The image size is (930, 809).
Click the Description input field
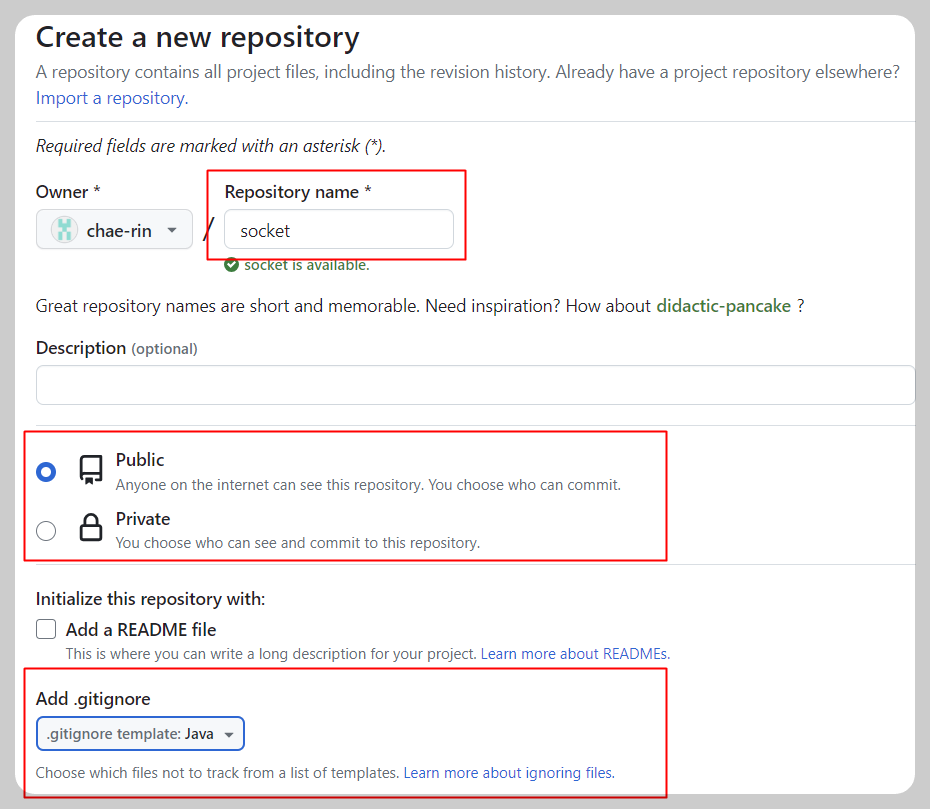point(476,385)
